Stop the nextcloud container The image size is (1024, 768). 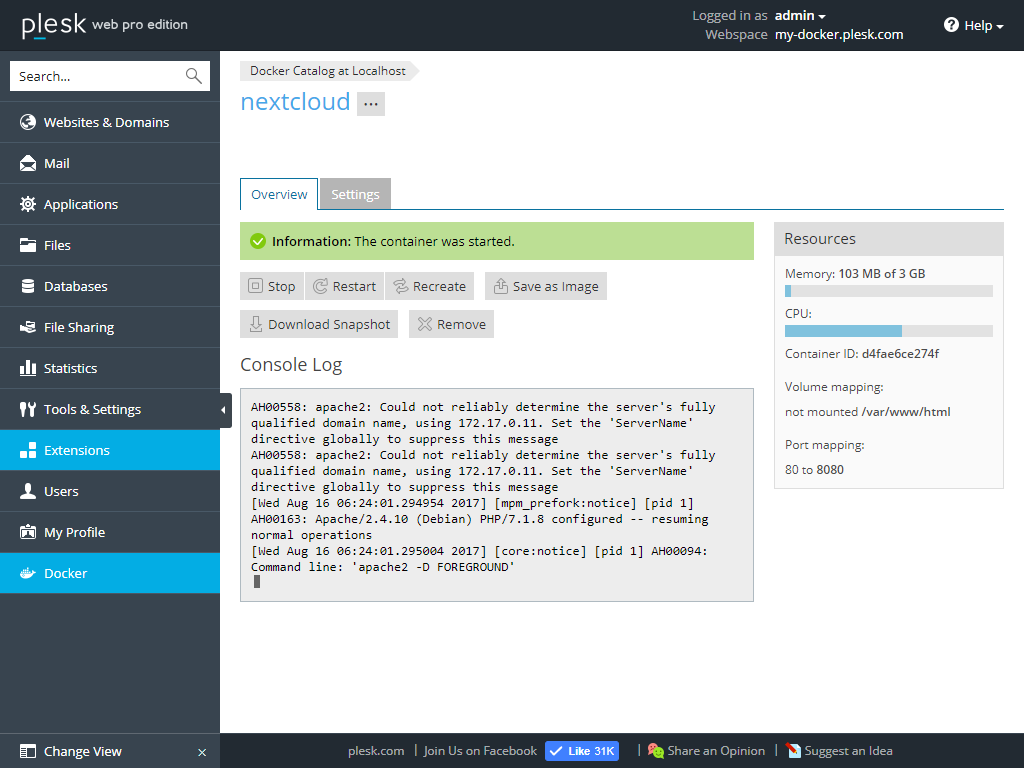point(272,286)
